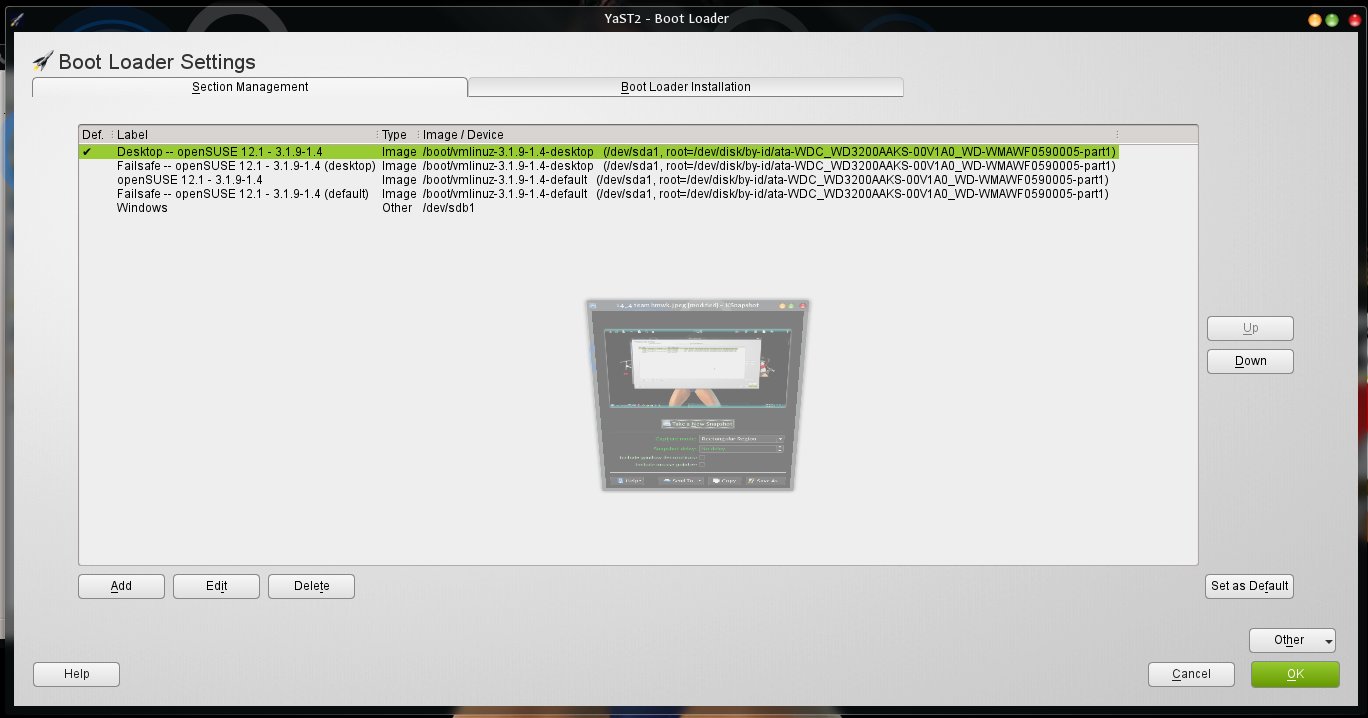The image size is (1368, 718).
Task: Click the Up button
Action: pos(1250,328)
